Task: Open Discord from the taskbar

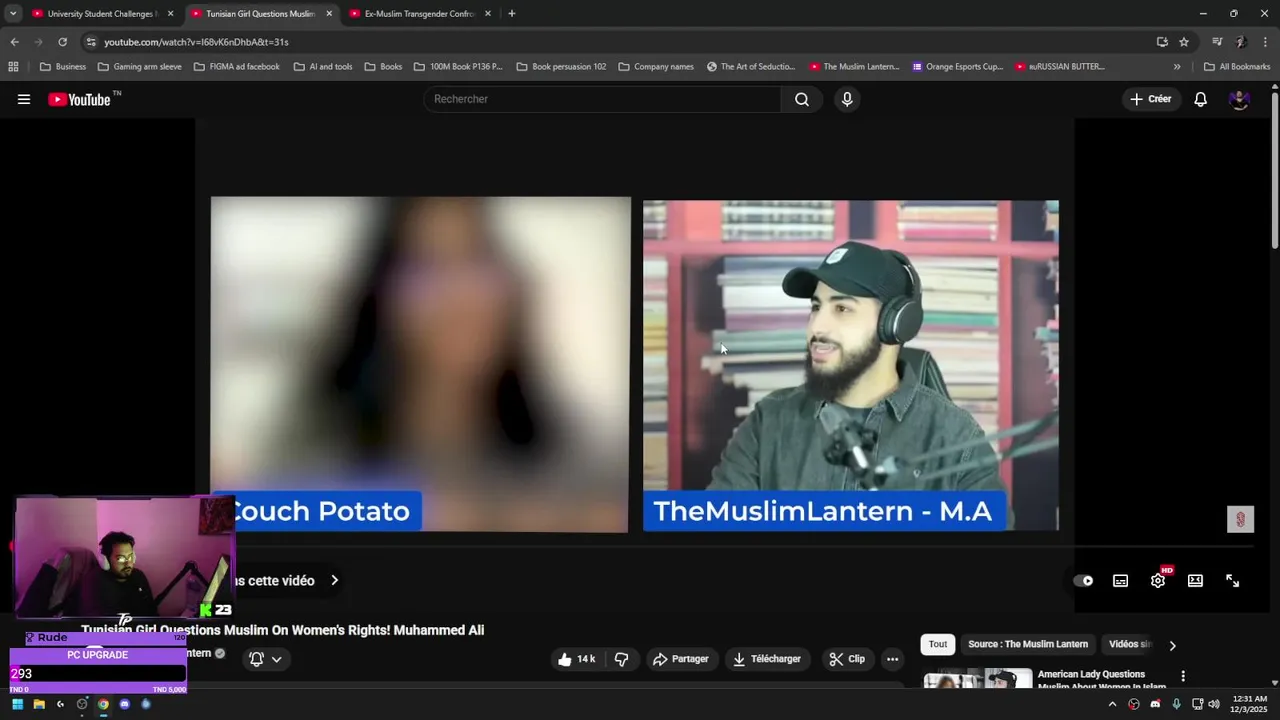Action: point(124,704)
